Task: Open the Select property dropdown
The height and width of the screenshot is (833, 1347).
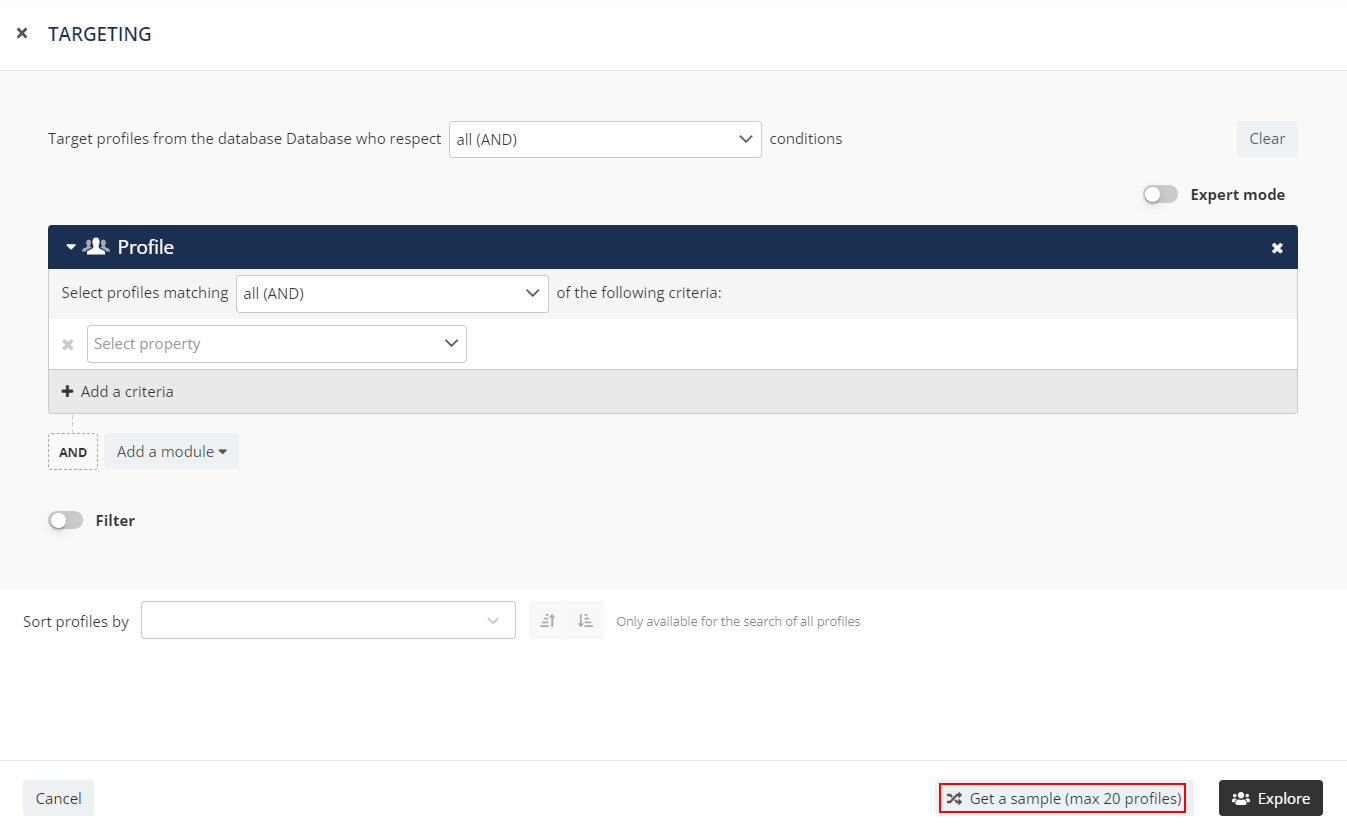Action: tap(277, 343)
